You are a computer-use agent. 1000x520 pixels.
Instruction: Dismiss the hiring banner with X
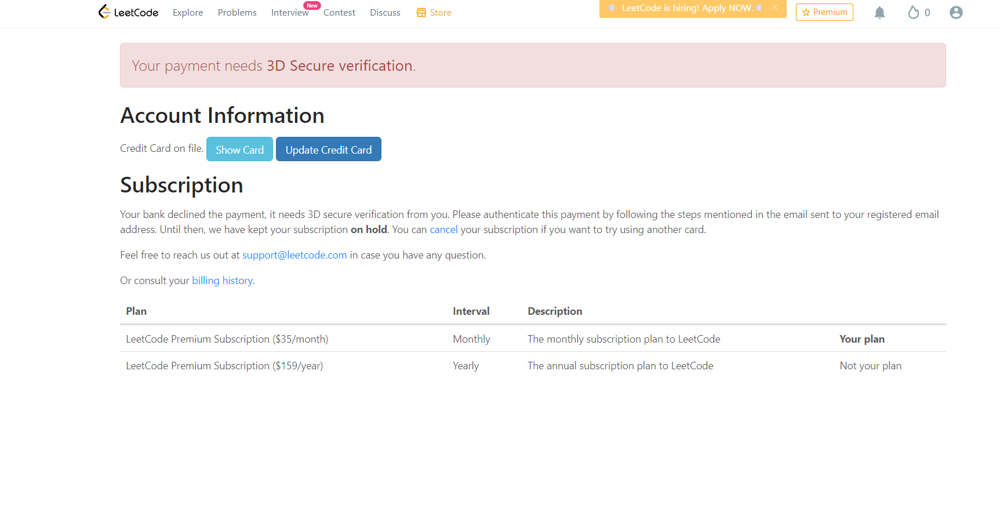(x=775, y=8)
